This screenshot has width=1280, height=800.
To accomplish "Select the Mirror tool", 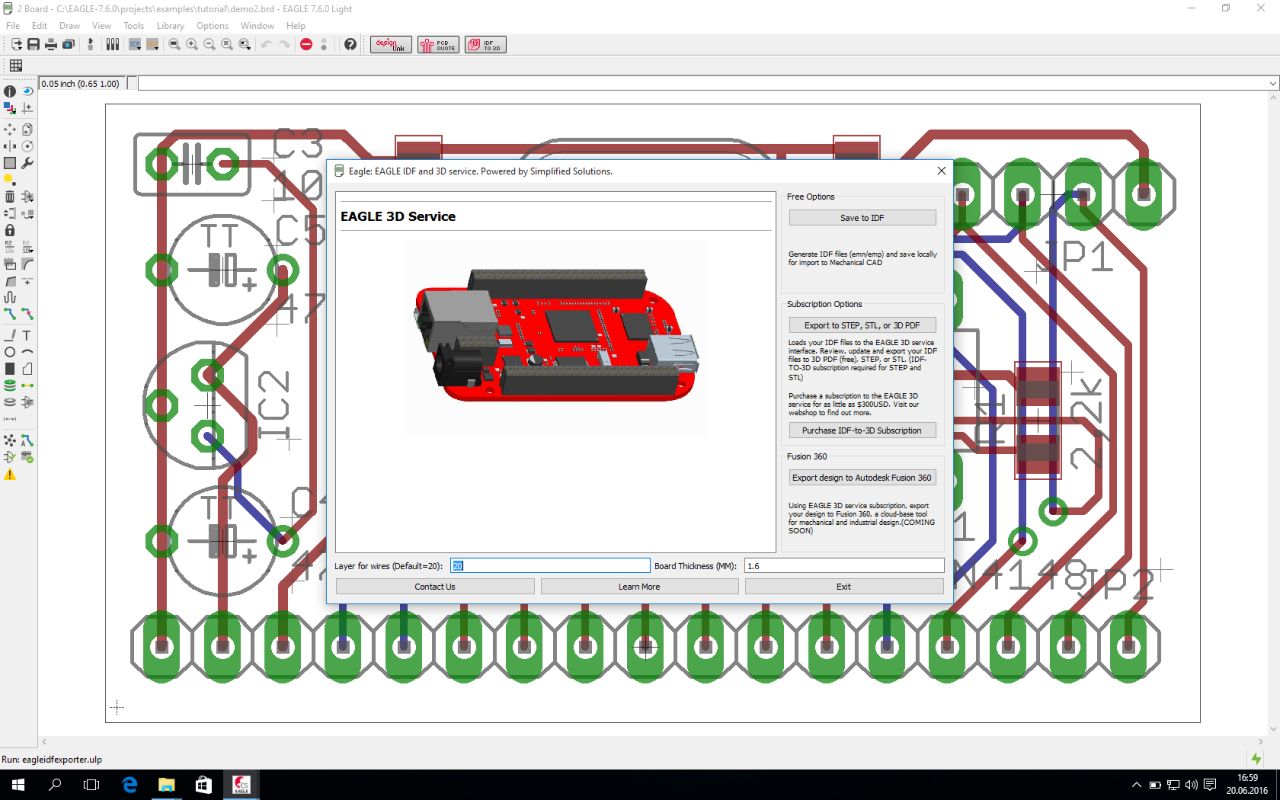I will point(10,145).
